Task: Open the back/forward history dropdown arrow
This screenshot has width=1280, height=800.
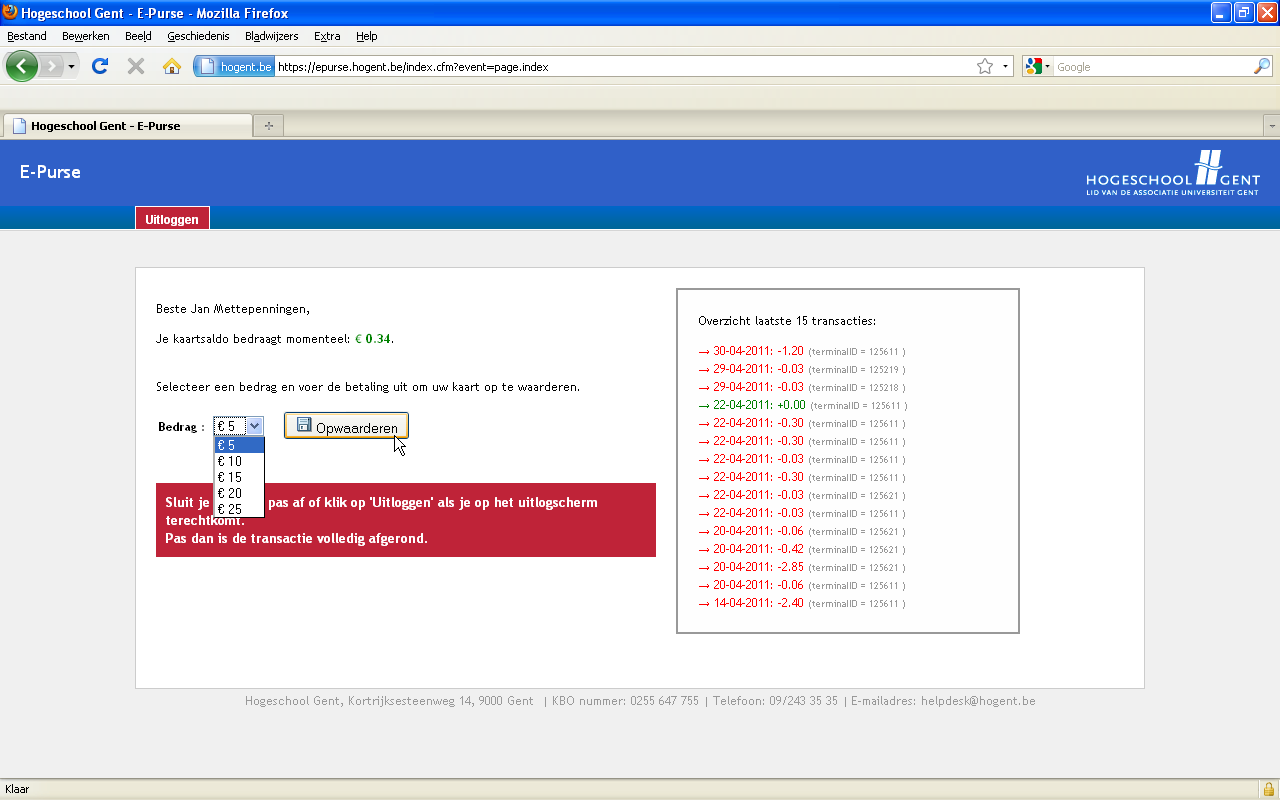Action: 71,67
